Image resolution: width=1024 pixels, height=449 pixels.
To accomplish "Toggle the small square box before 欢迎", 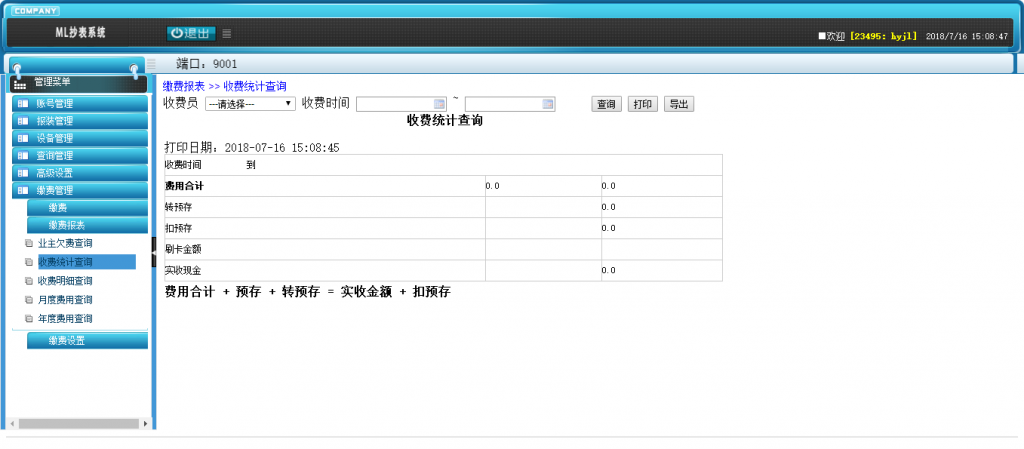I will point(822,36).
